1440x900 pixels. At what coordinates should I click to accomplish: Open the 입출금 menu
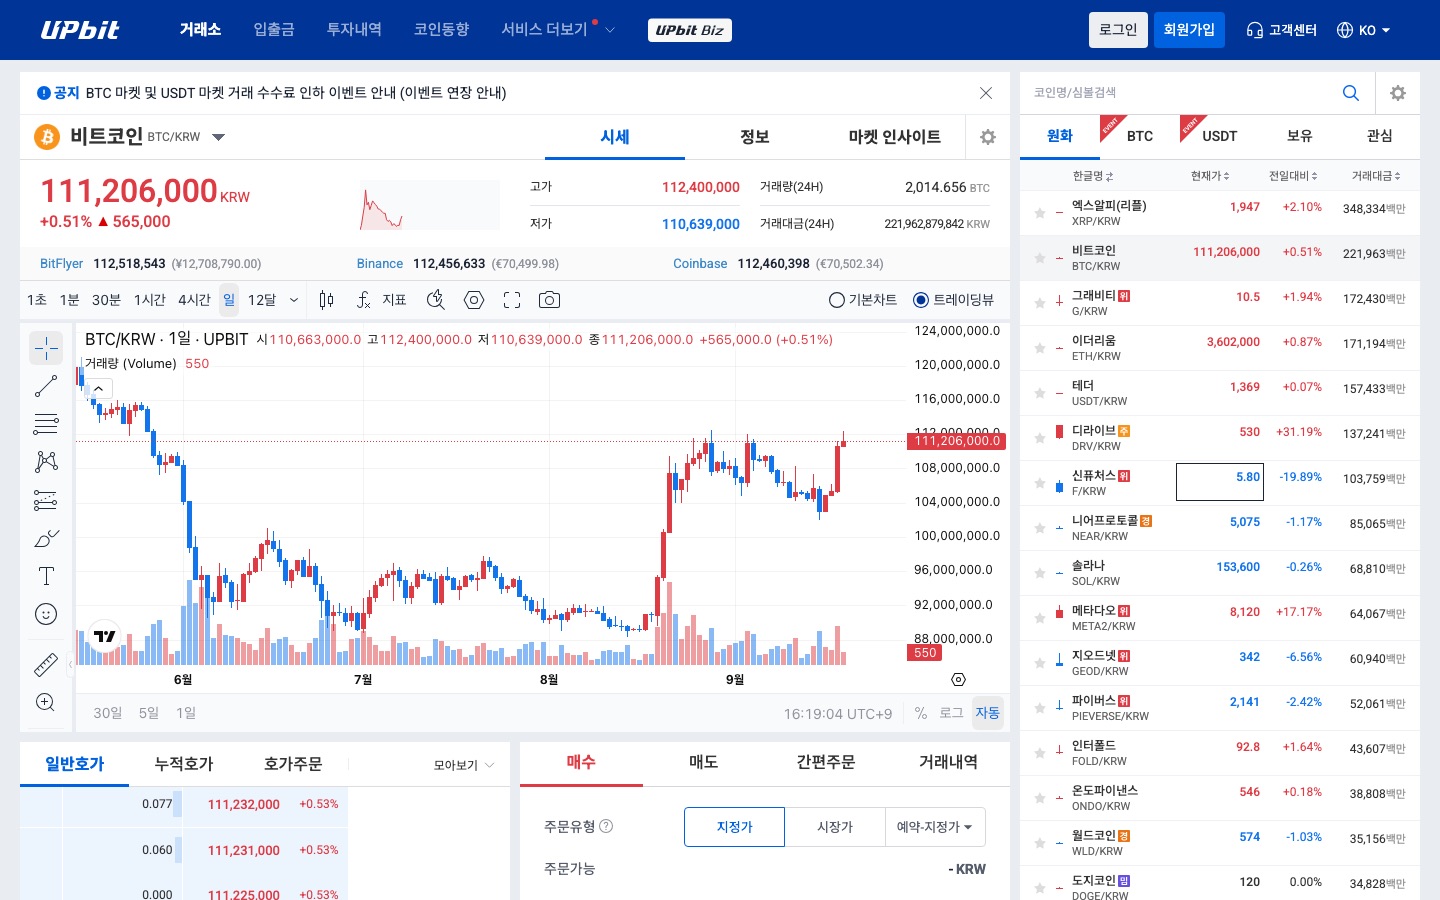[274, 30]
